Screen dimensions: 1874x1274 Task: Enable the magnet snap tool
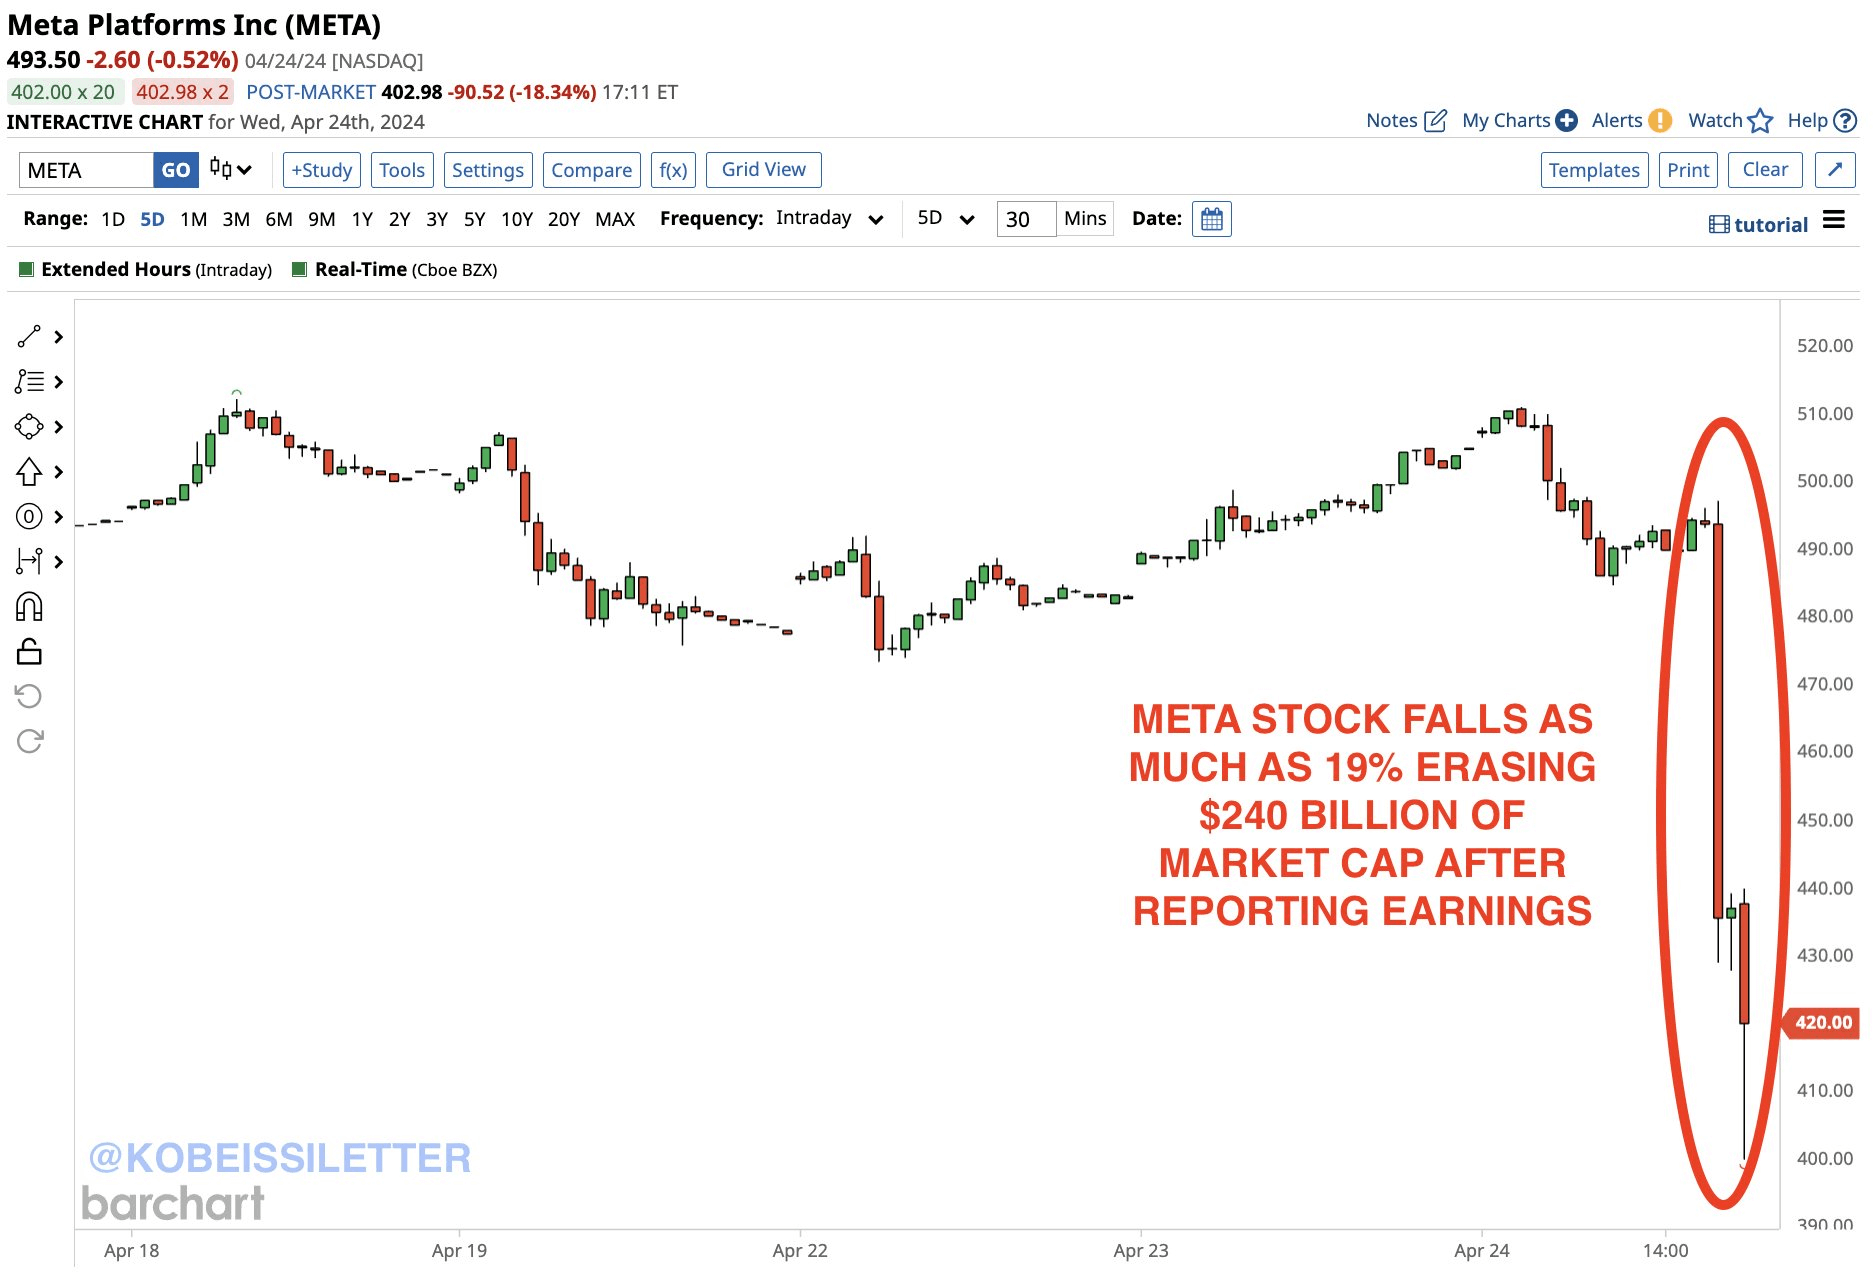click(x=30, y=605)
